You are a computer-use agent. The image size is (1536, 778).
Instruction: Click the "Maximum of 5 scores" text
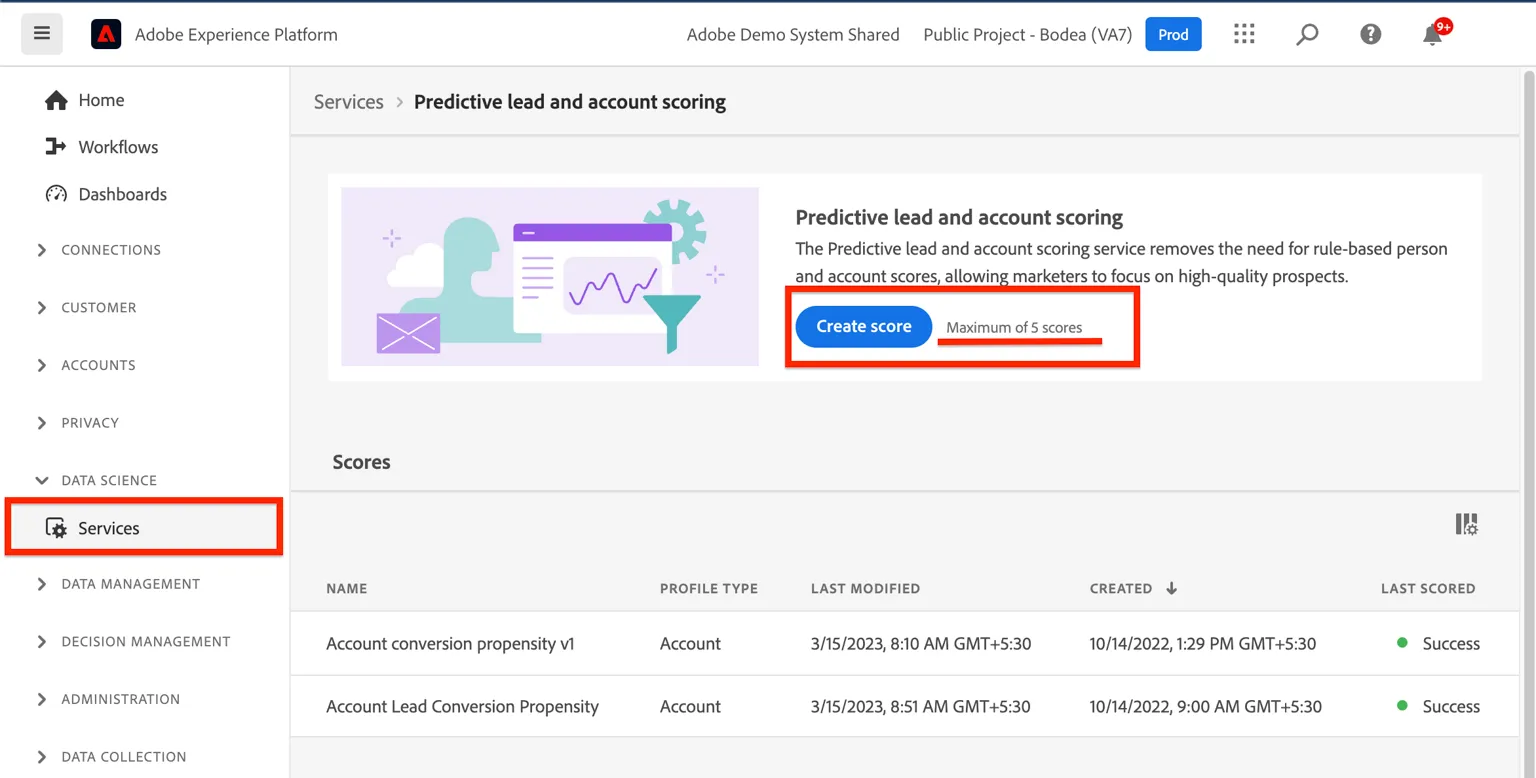(1014, 328)
